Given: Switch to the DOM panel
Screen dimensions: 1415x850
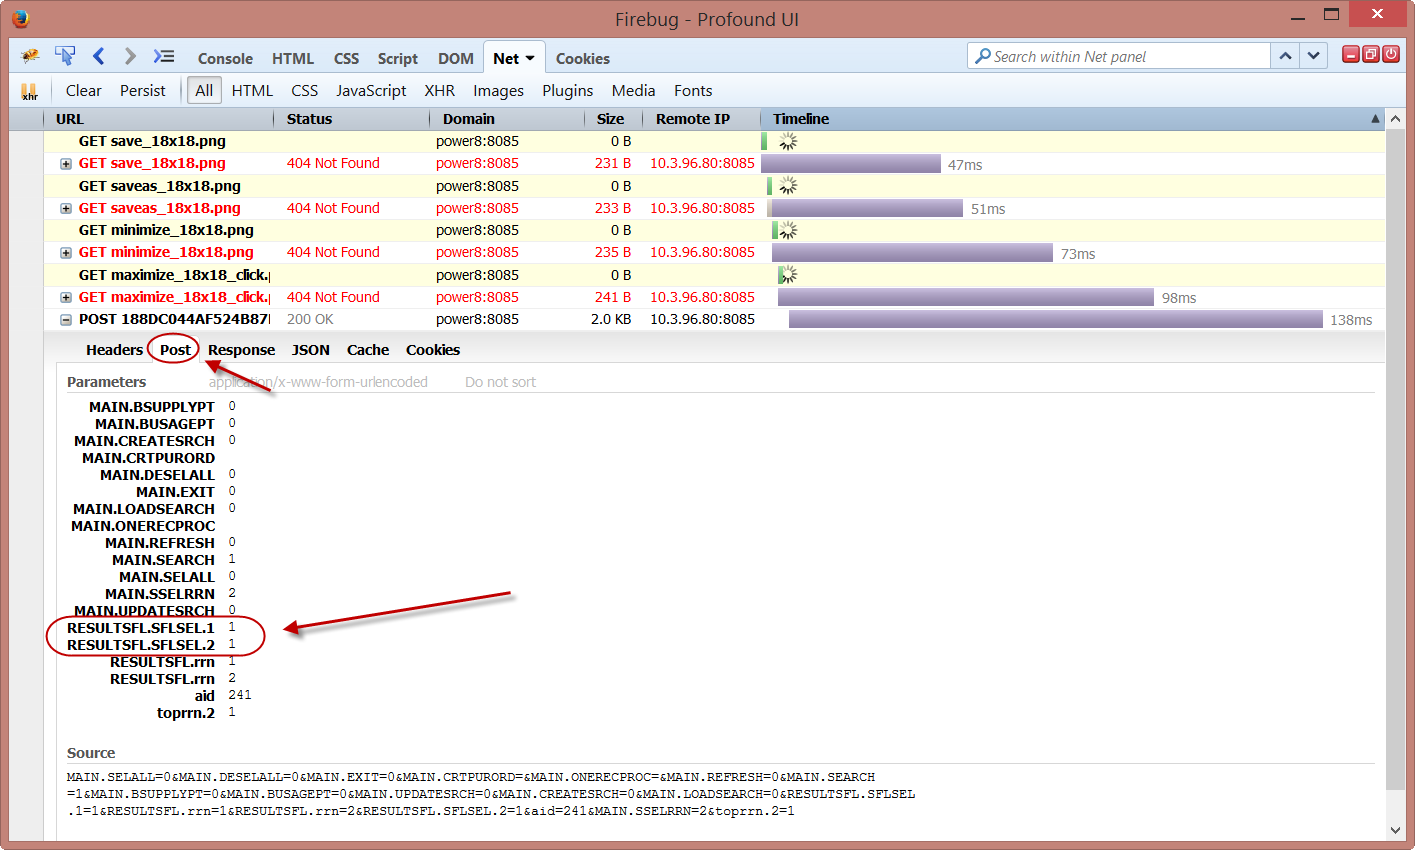Looking at the screenshot, I should coord(455,58).
